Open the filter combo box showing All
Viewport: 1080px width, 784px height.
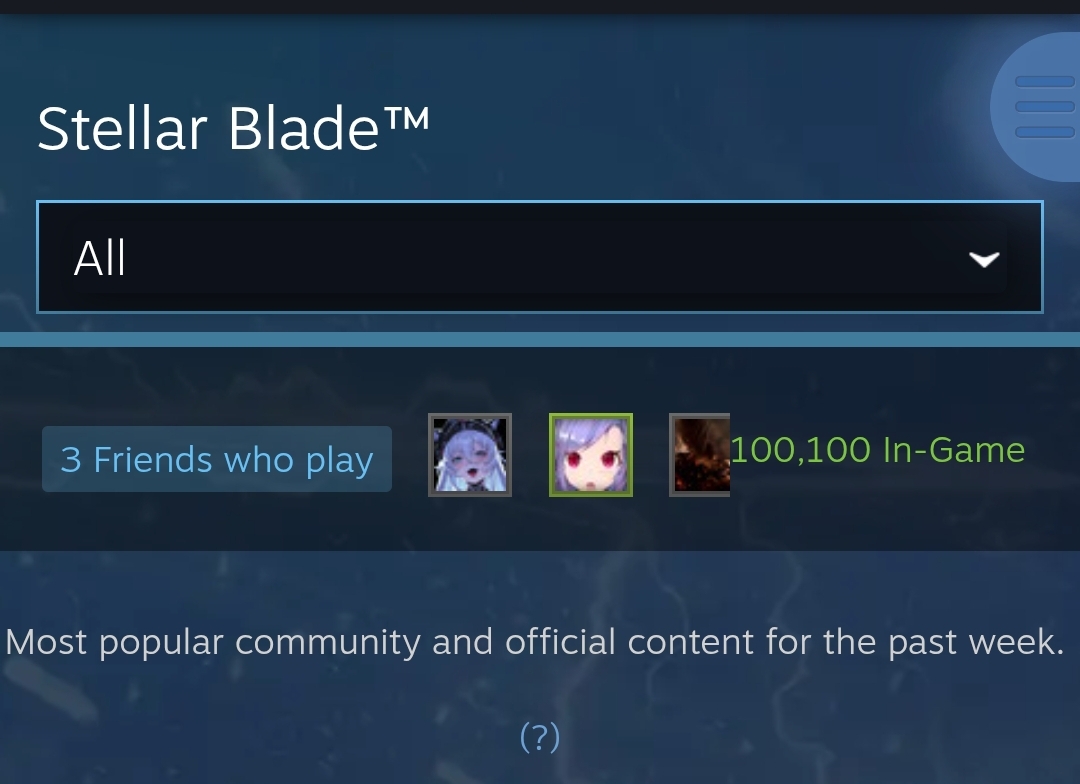pos(540,257)
